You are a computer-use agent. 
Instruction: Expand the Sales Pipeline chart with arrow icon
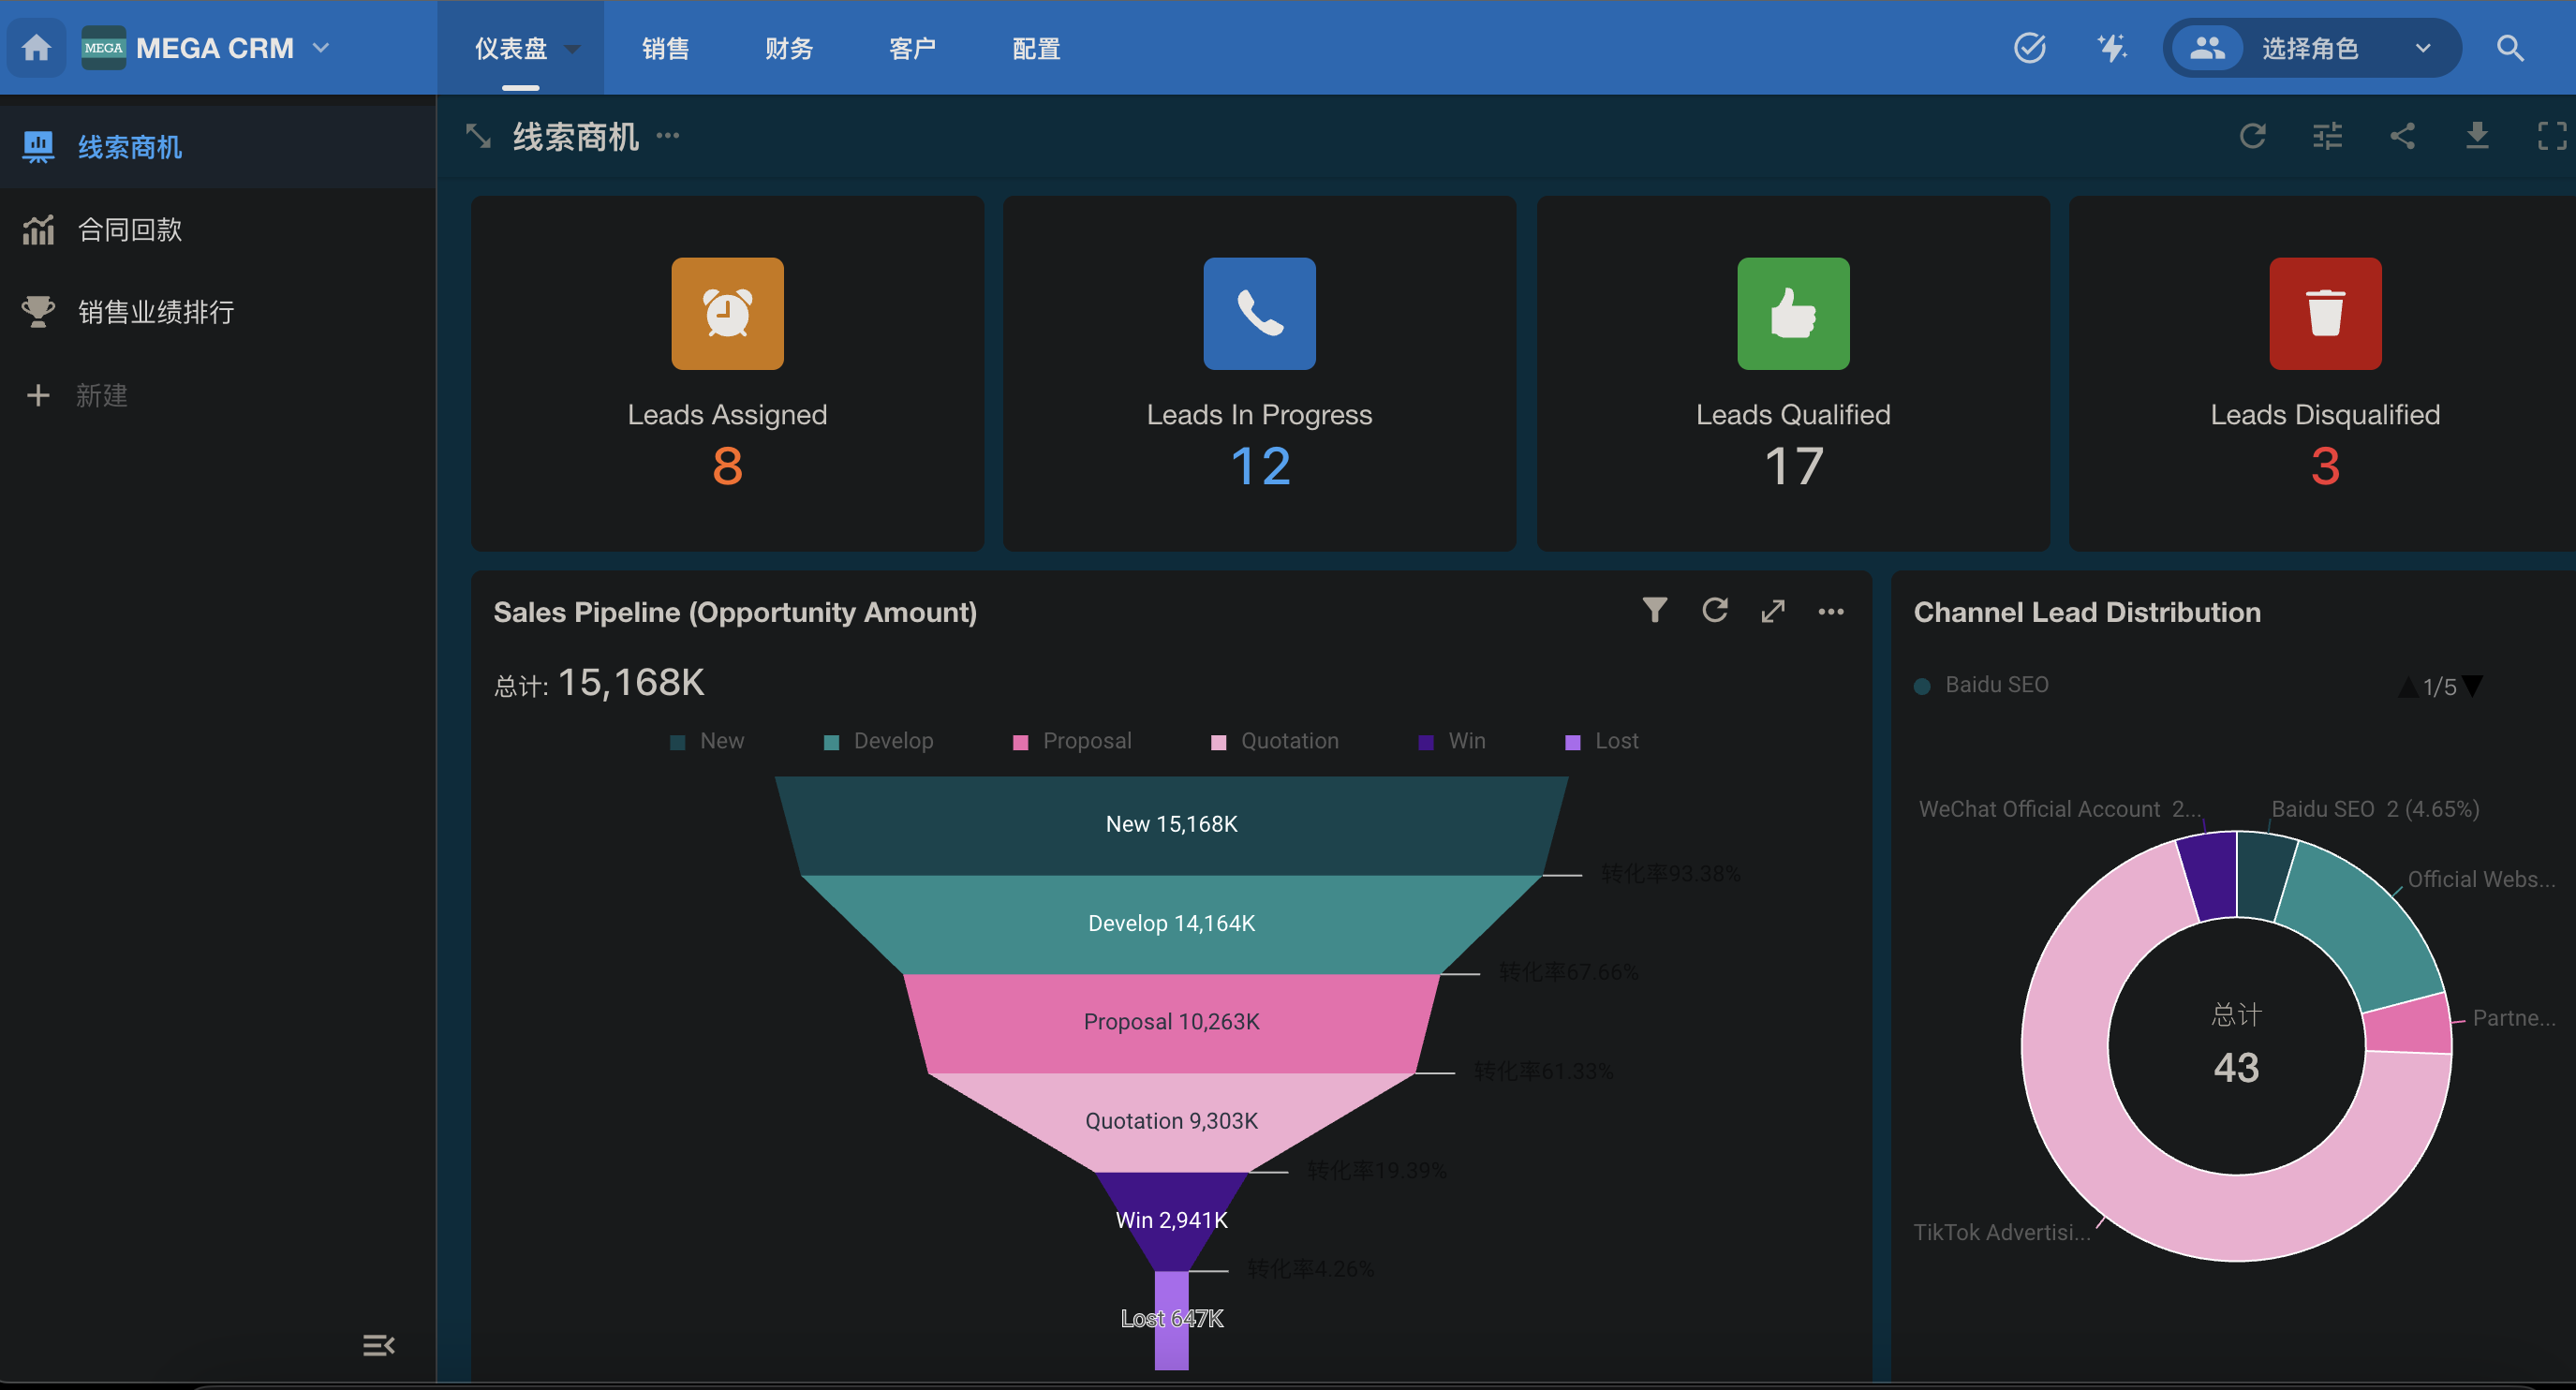click(x=1773, y=611)
